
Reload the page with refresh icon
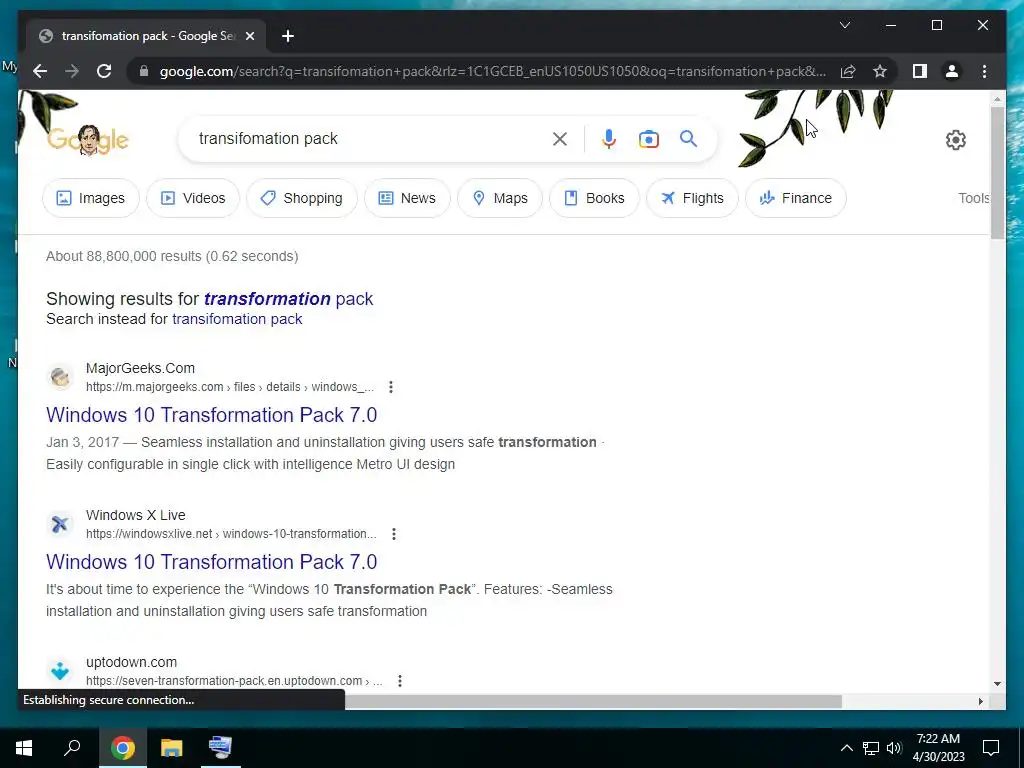coord(104,71)
